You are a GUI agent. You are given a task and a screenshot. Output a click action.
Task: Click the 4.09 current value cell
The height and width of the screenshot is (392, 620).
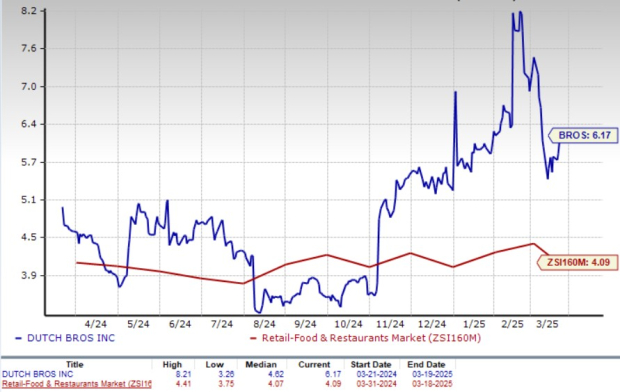(333, 384)
